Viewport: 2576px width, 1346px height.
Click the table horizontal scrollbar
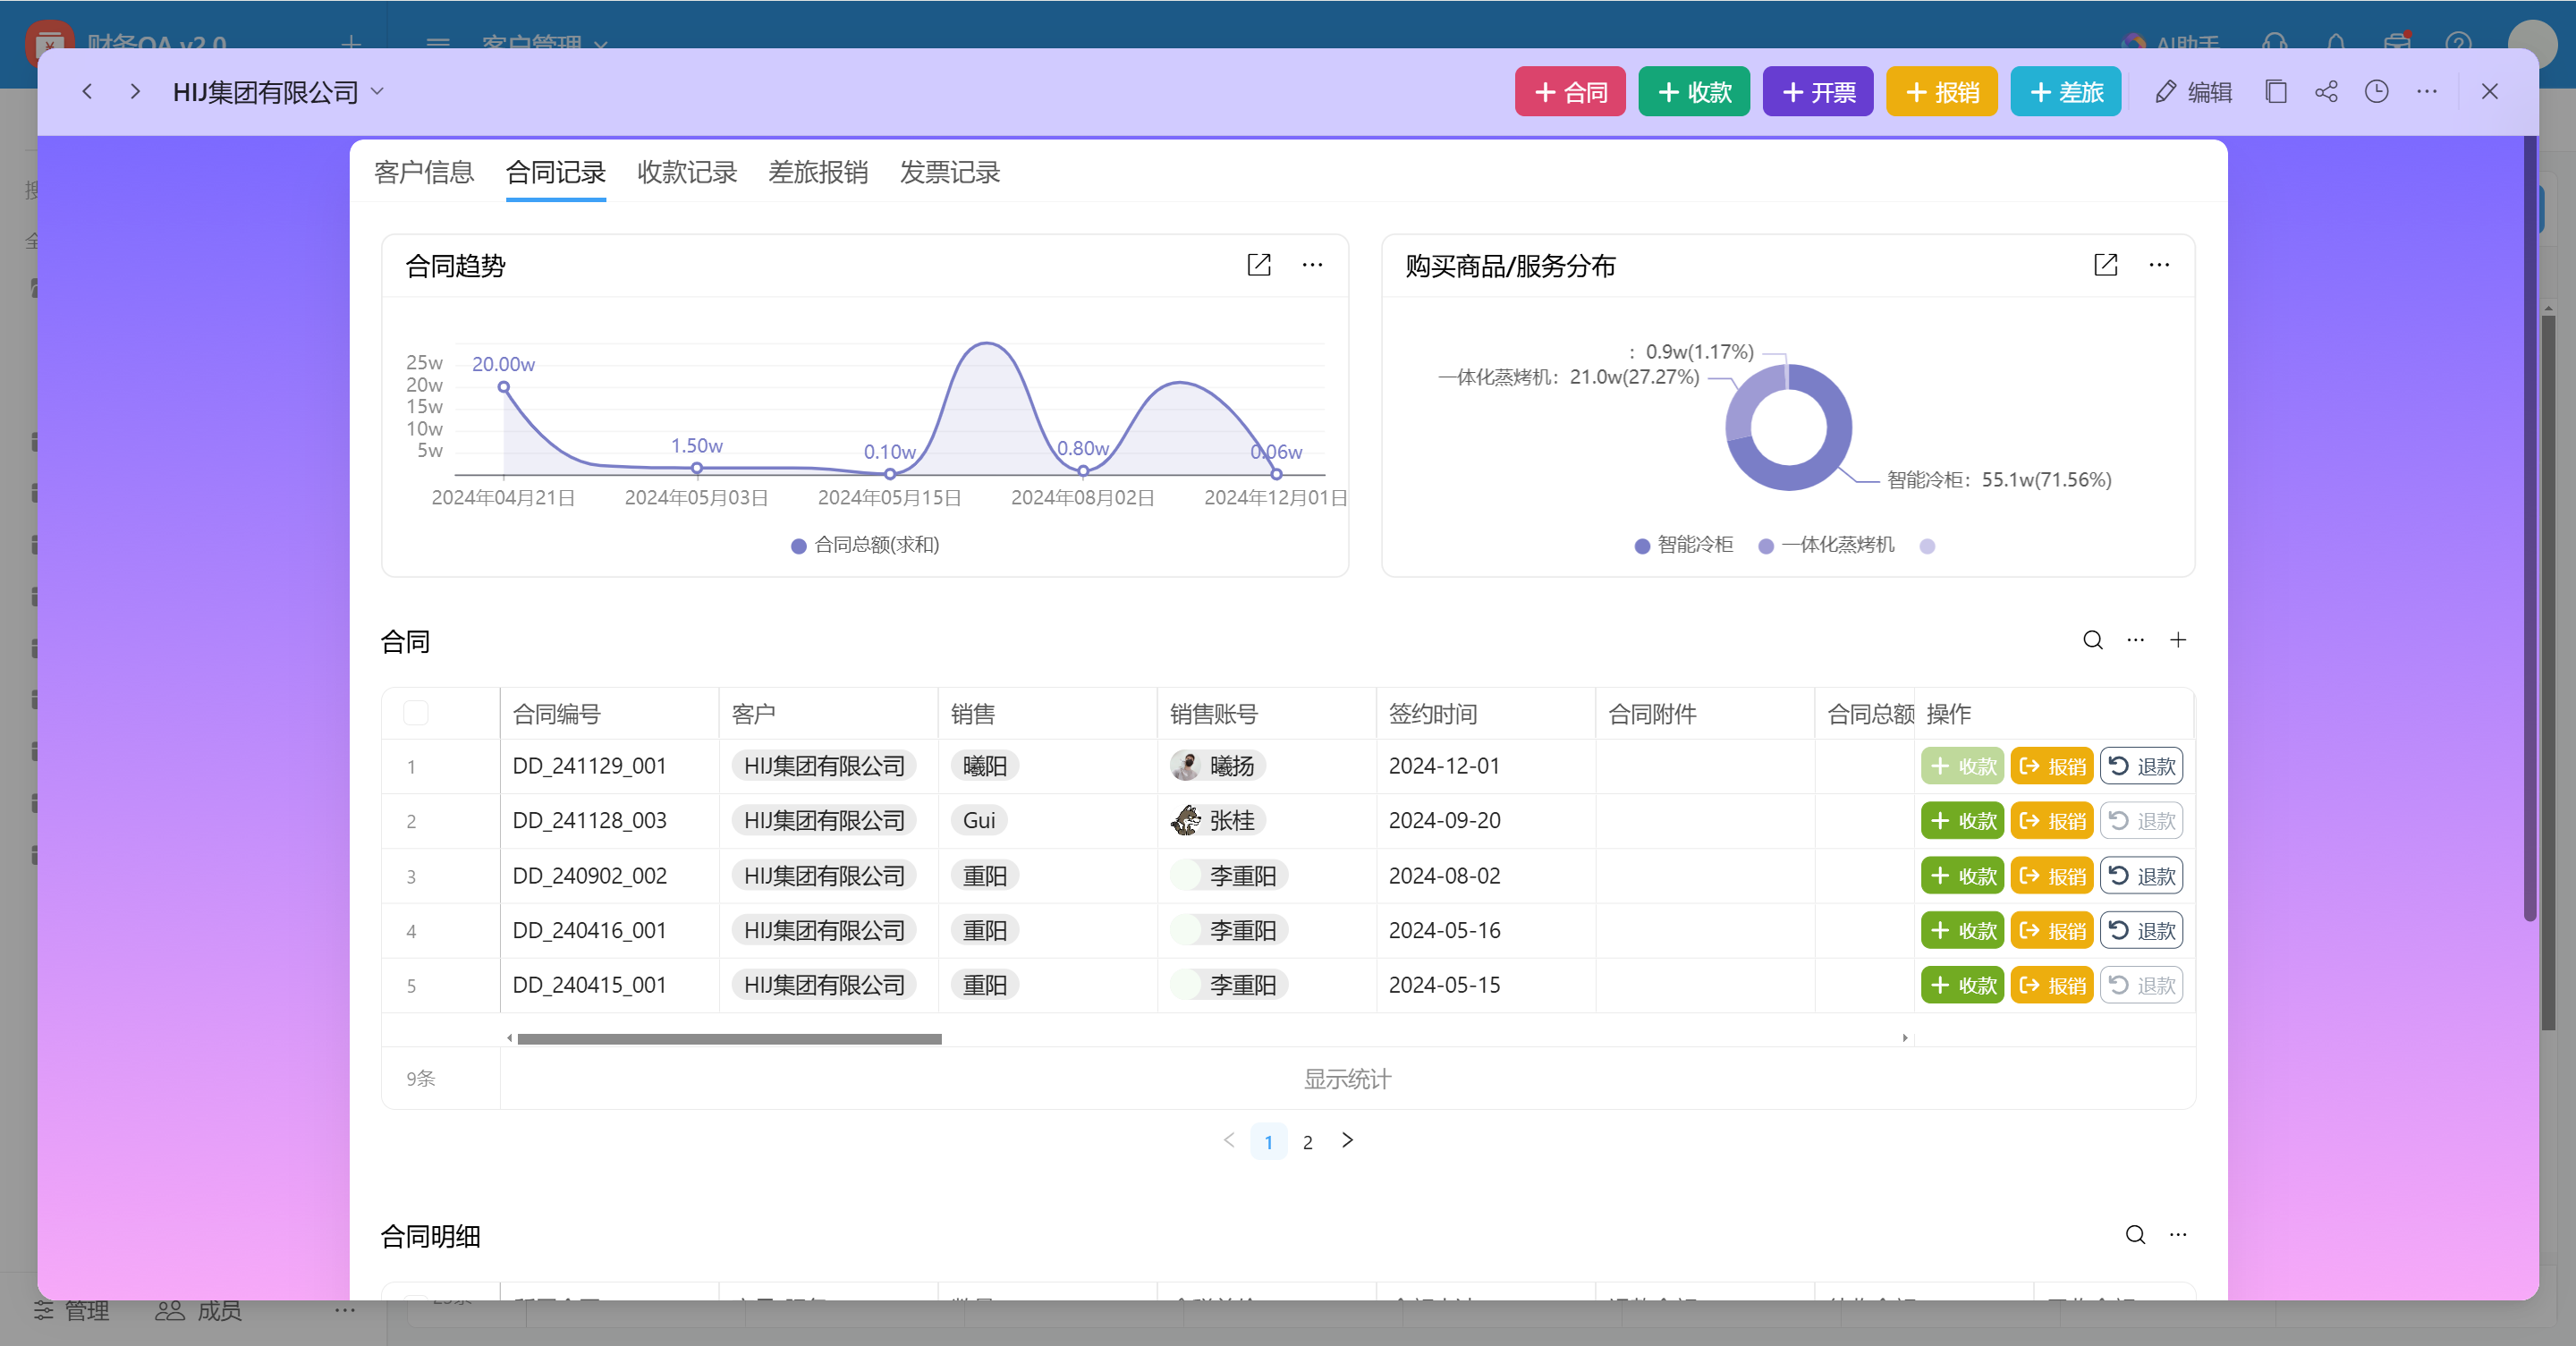coord(729,1039)
